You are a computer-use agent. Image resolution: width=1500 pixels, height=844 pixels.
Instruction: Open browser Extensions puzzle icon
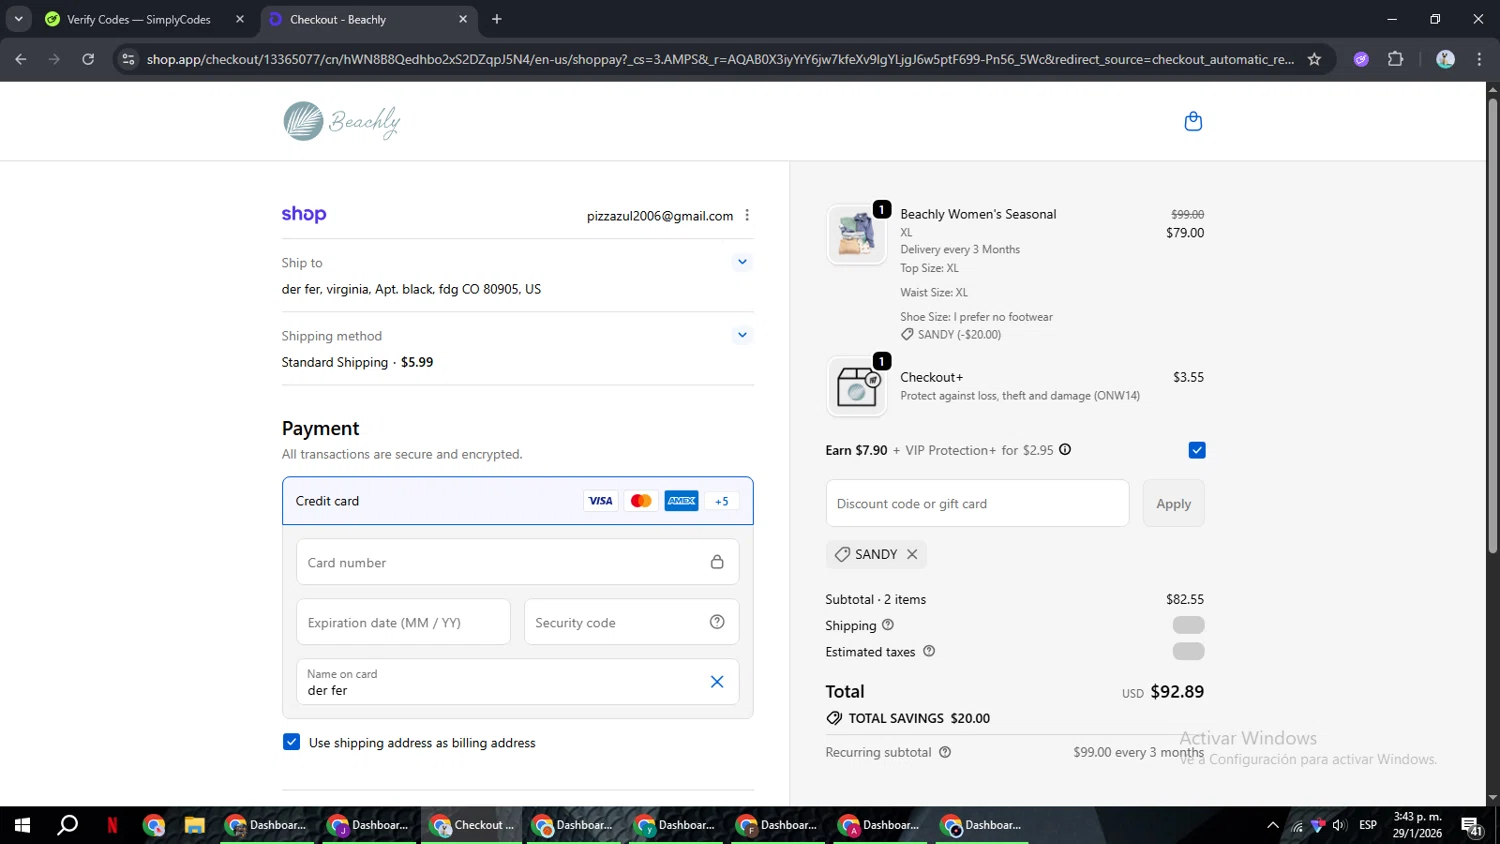tap(1396, 59)
